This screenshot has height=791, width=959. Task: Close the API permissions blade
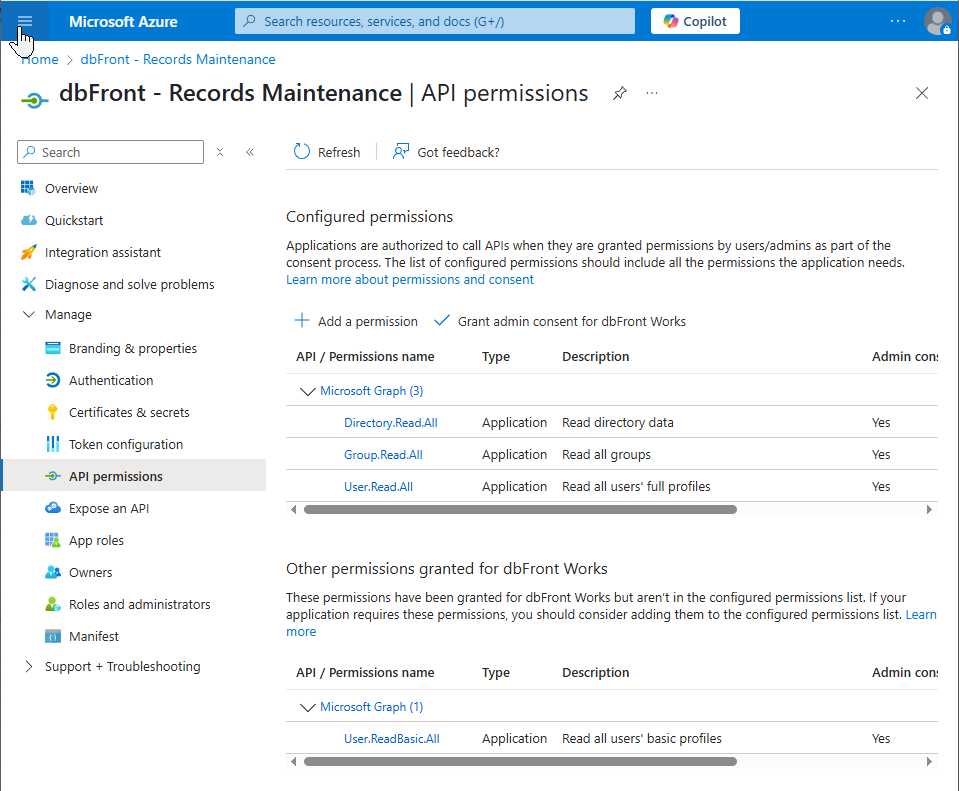(x=922, y=93)
